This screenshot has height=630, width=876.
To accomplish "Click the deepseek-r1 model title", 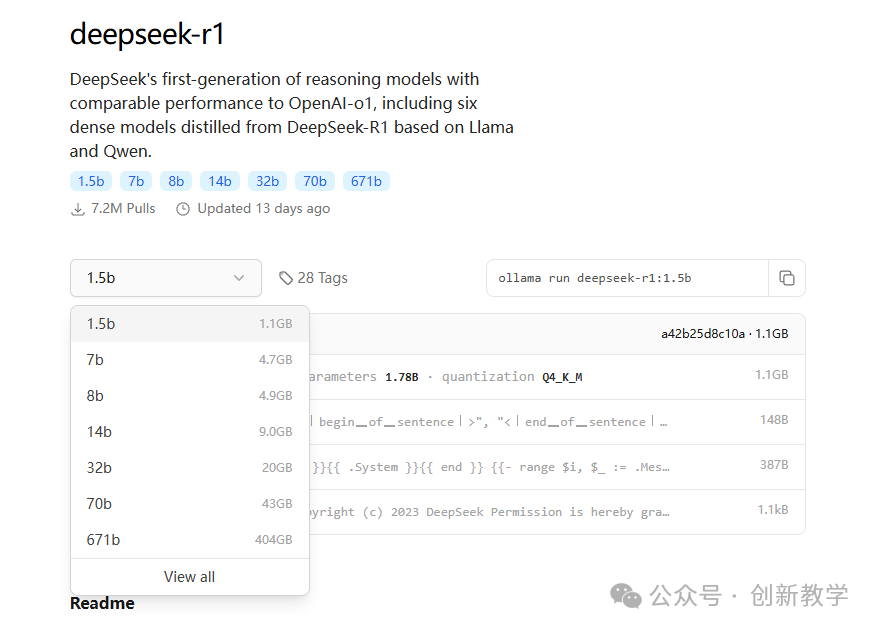I will pos(147,34).
